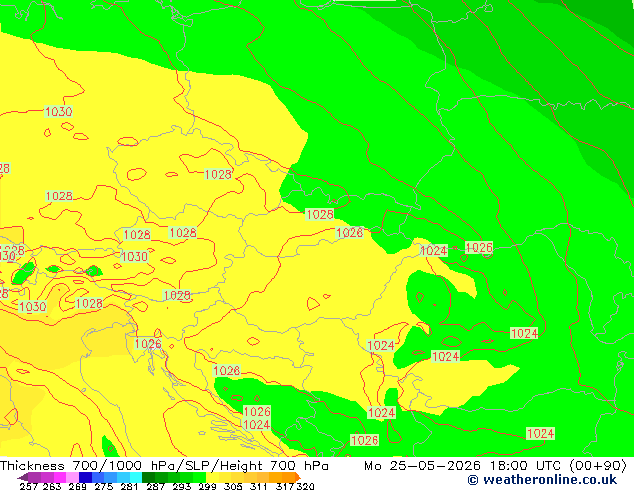Viewport: 634px width, 490px height.
Task: Click the legend value 281
Action: point(129,486)
